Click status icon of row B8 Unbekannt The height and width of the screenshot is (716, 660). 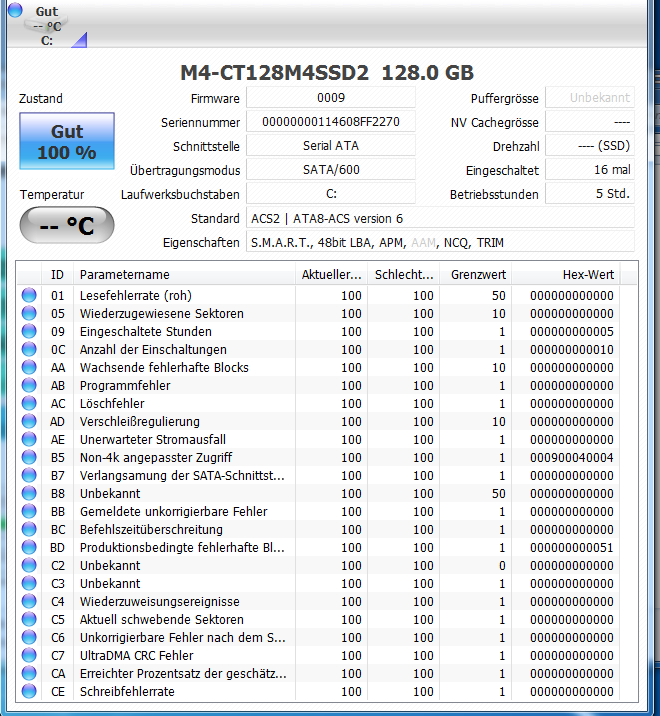[x=29, y=494]
